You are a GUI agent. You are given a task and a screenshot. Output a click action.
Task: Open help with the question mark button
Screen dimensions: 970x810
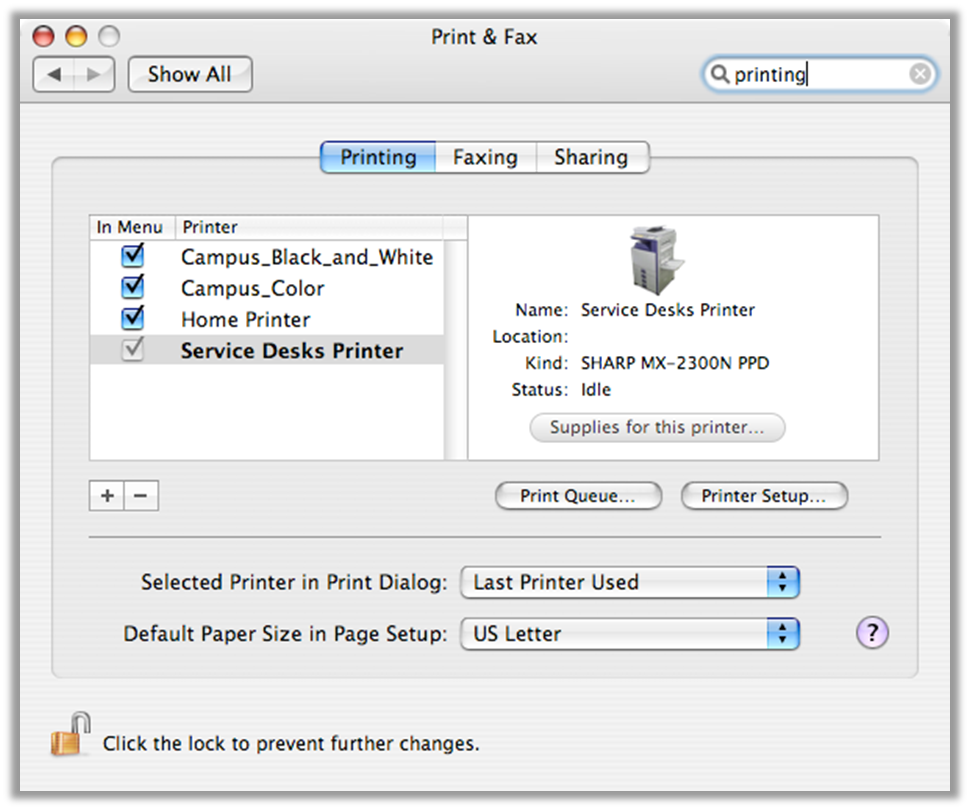pyautogui.click(x=872, y=632)
